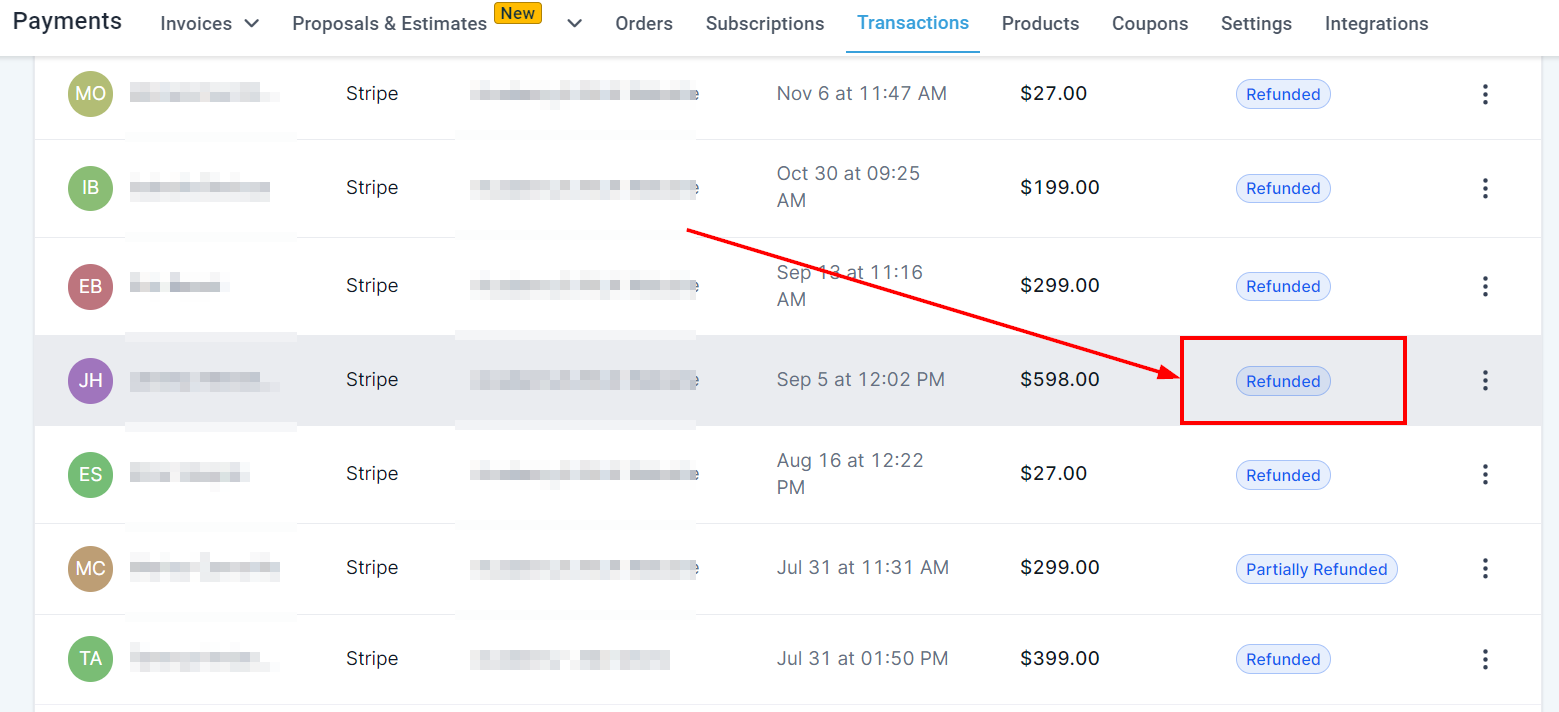This screenshot has height=712, width=1559.
Task: Click the Partially Refunded status badge
Action: pyautogui.click(x=1316, y=569)
